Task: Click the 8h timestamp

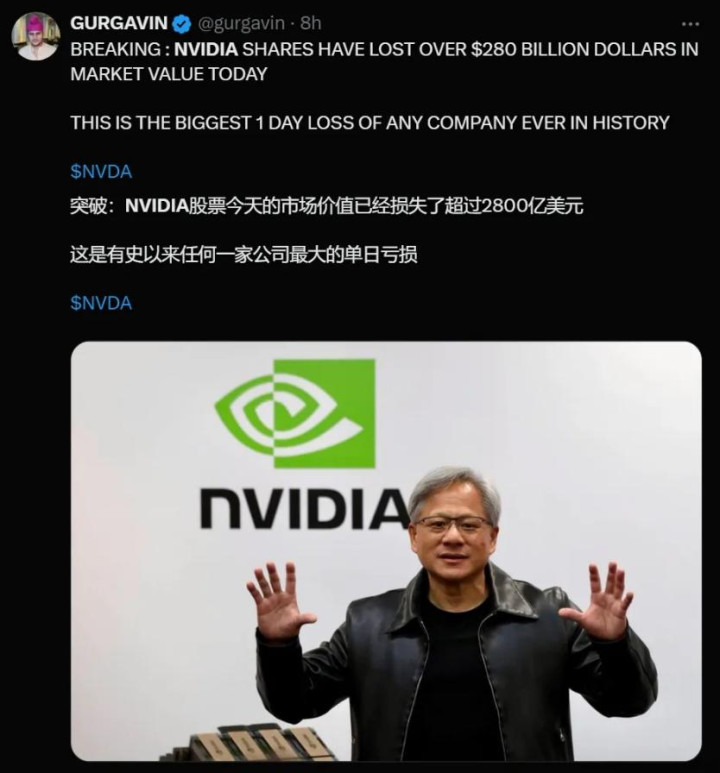Action: pos(311,23)
